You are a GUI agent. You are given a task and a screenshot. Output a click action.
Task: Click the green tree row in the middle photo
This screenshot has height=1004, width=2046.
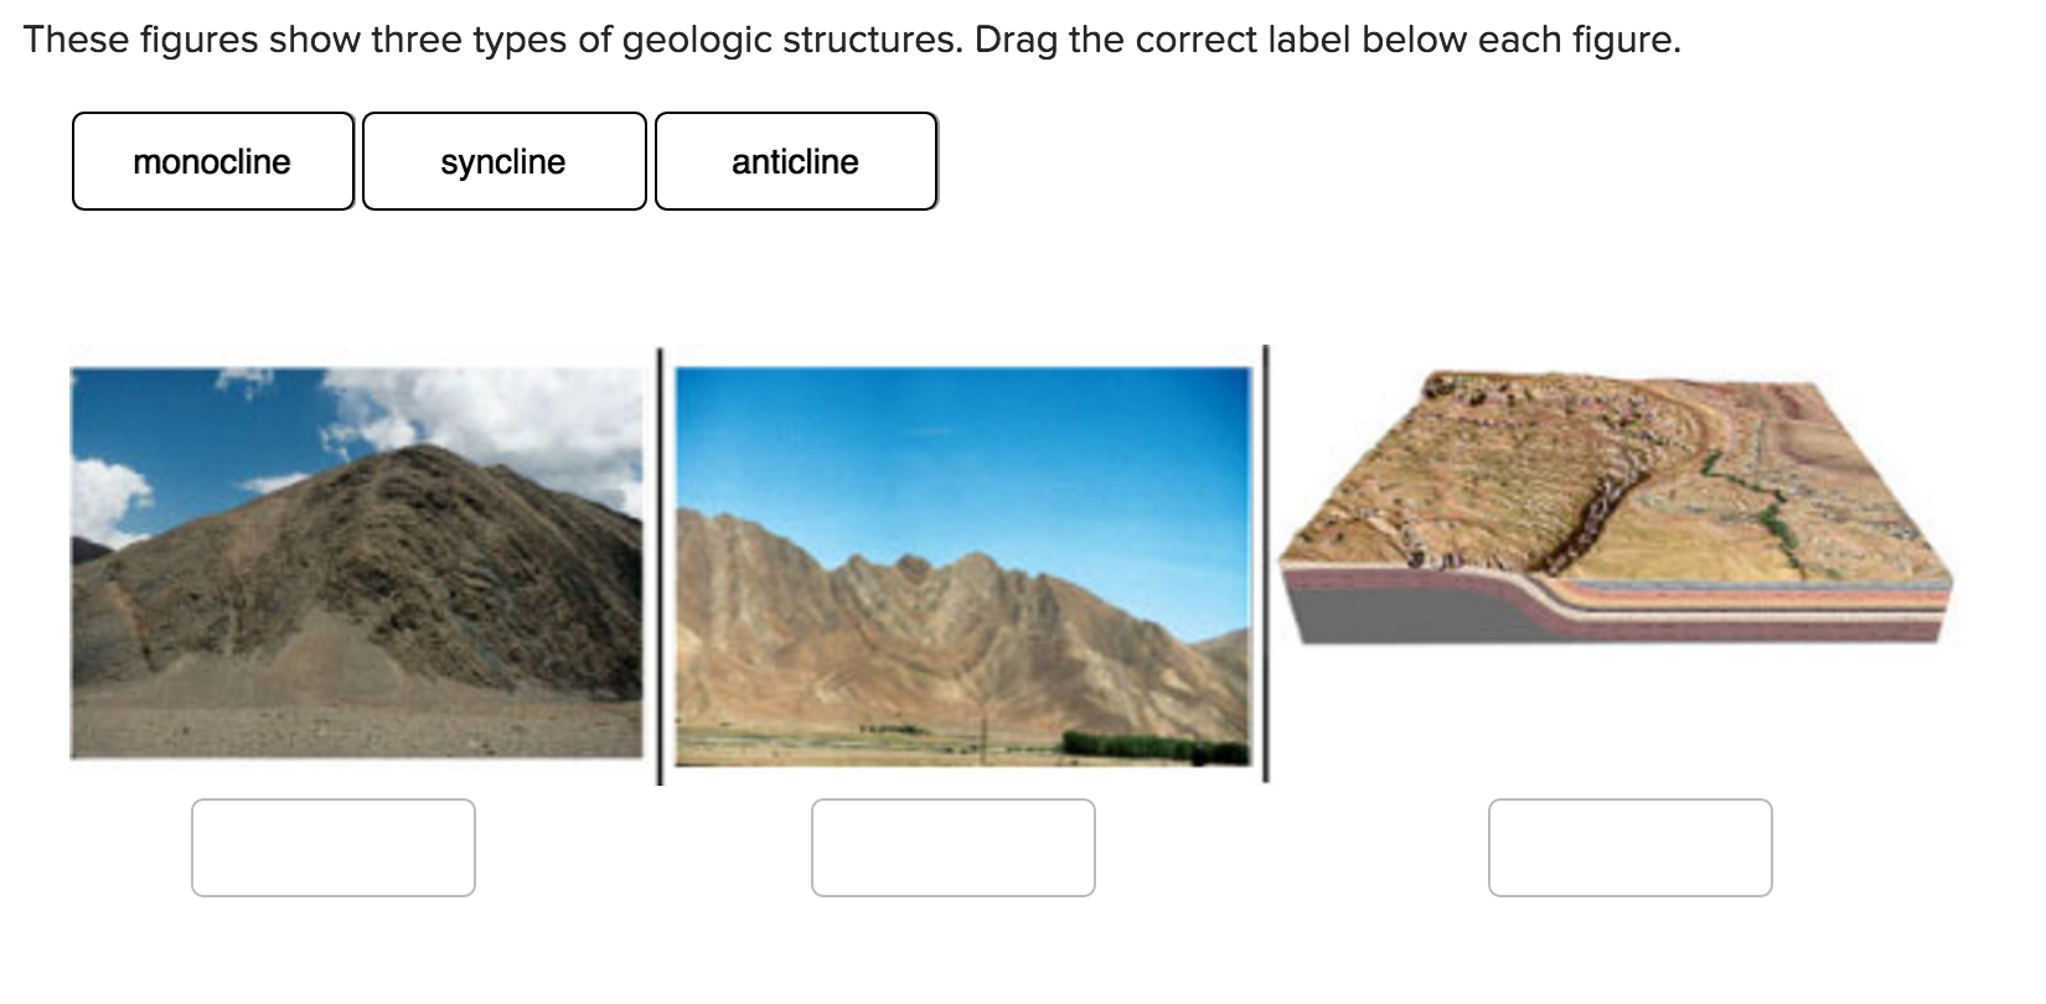[1150, 745]
